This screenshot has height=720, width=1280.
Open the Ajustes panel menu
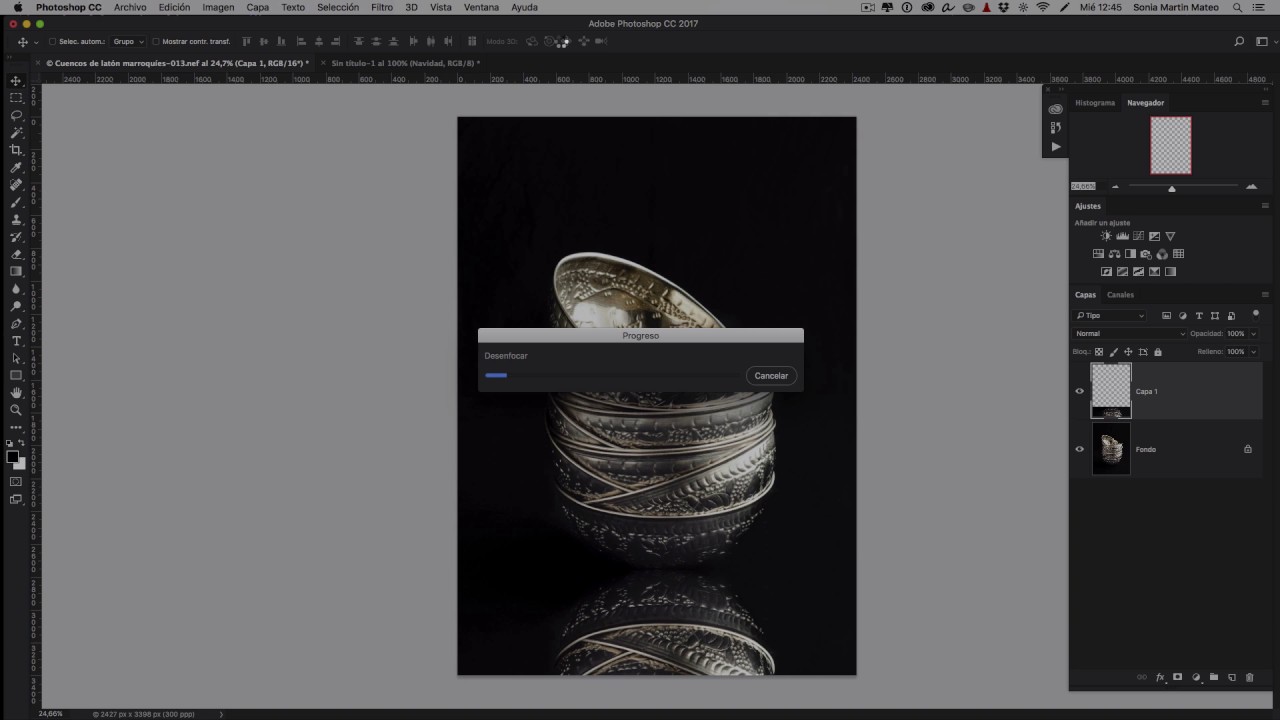pos(1264,206)
